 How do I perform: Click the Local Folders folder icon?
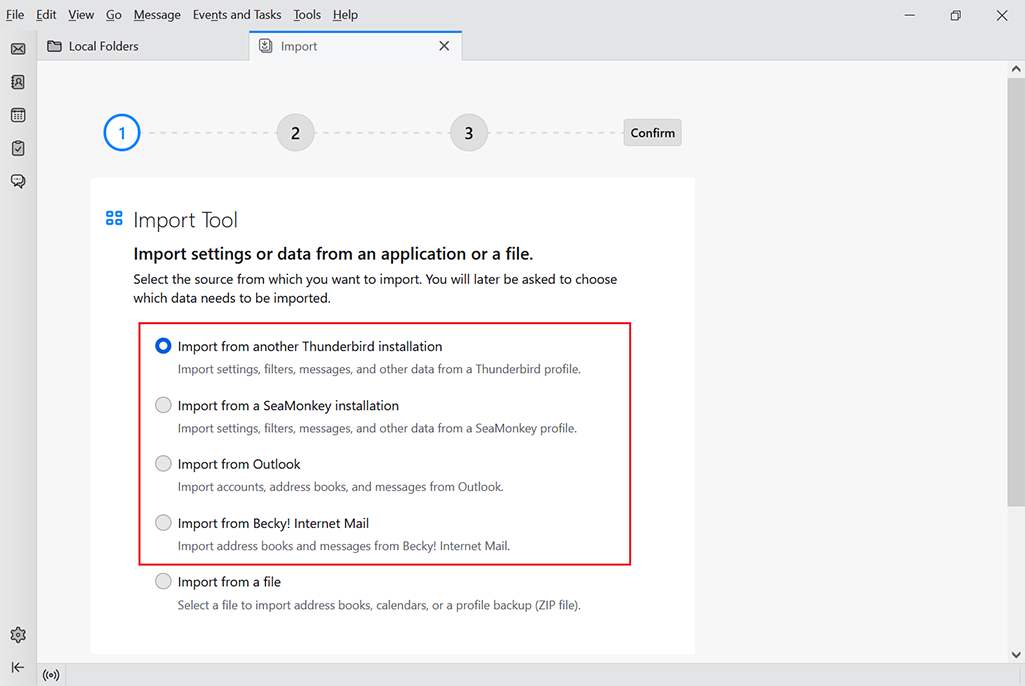pos(55,46)
